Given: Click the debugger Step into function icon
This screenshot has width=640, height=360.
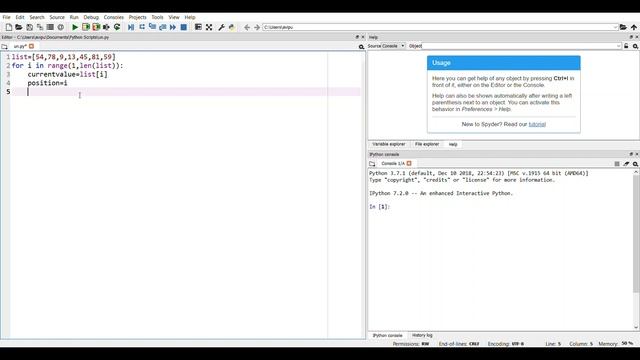Looking at the screenshot, I should tap(152, 27).
